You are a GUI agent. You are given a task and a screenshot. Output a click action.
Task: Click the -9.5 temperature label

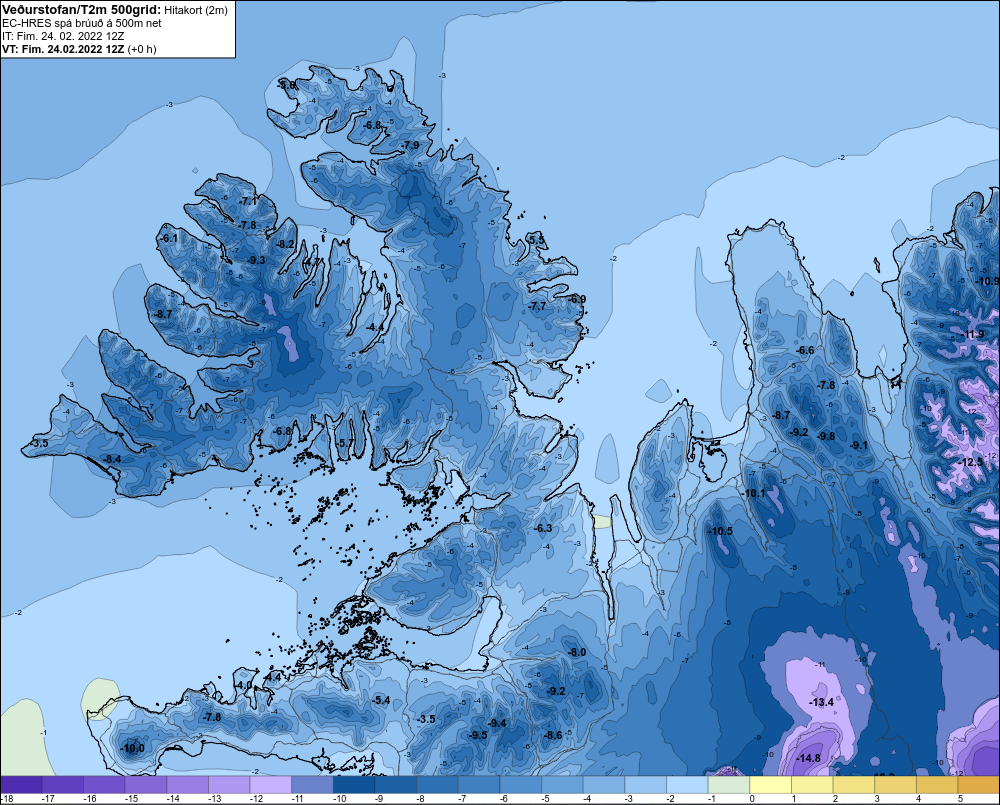[x=478, y=735]
